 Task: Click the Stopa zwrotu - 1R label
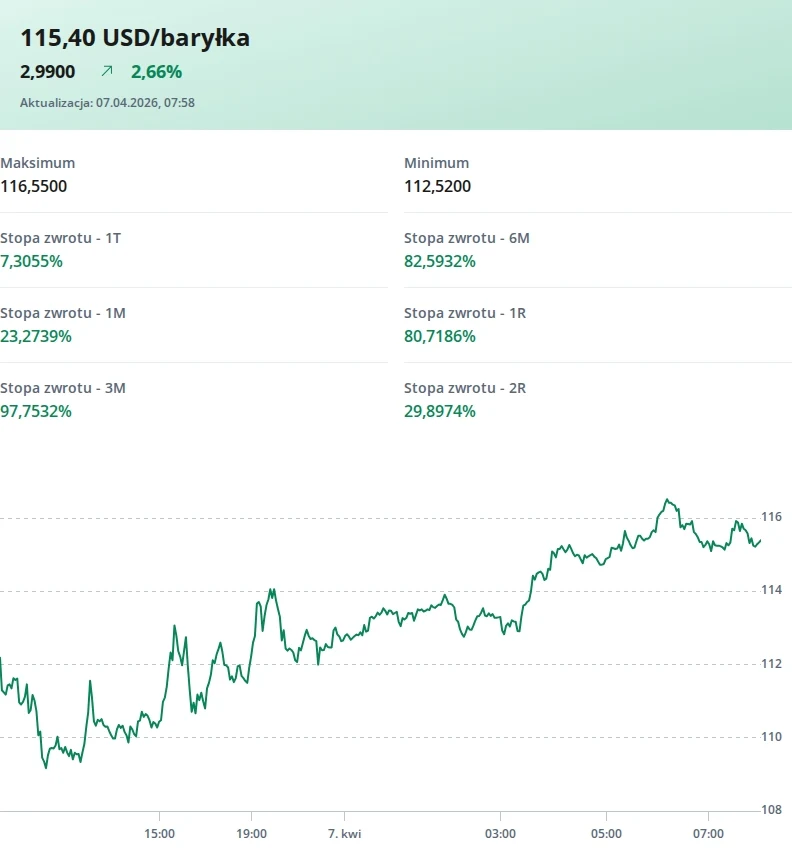pos(465,313)
